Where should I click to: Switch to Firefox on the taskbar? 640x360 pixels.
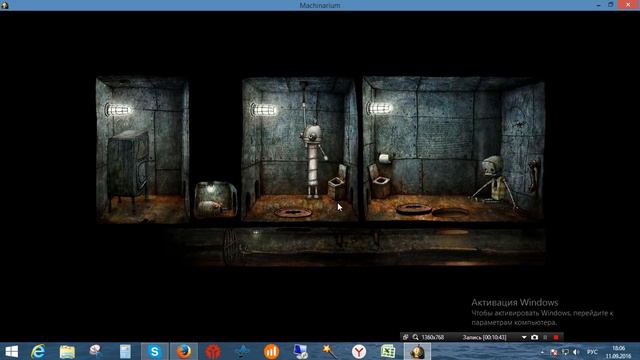(x=184, y=351)
